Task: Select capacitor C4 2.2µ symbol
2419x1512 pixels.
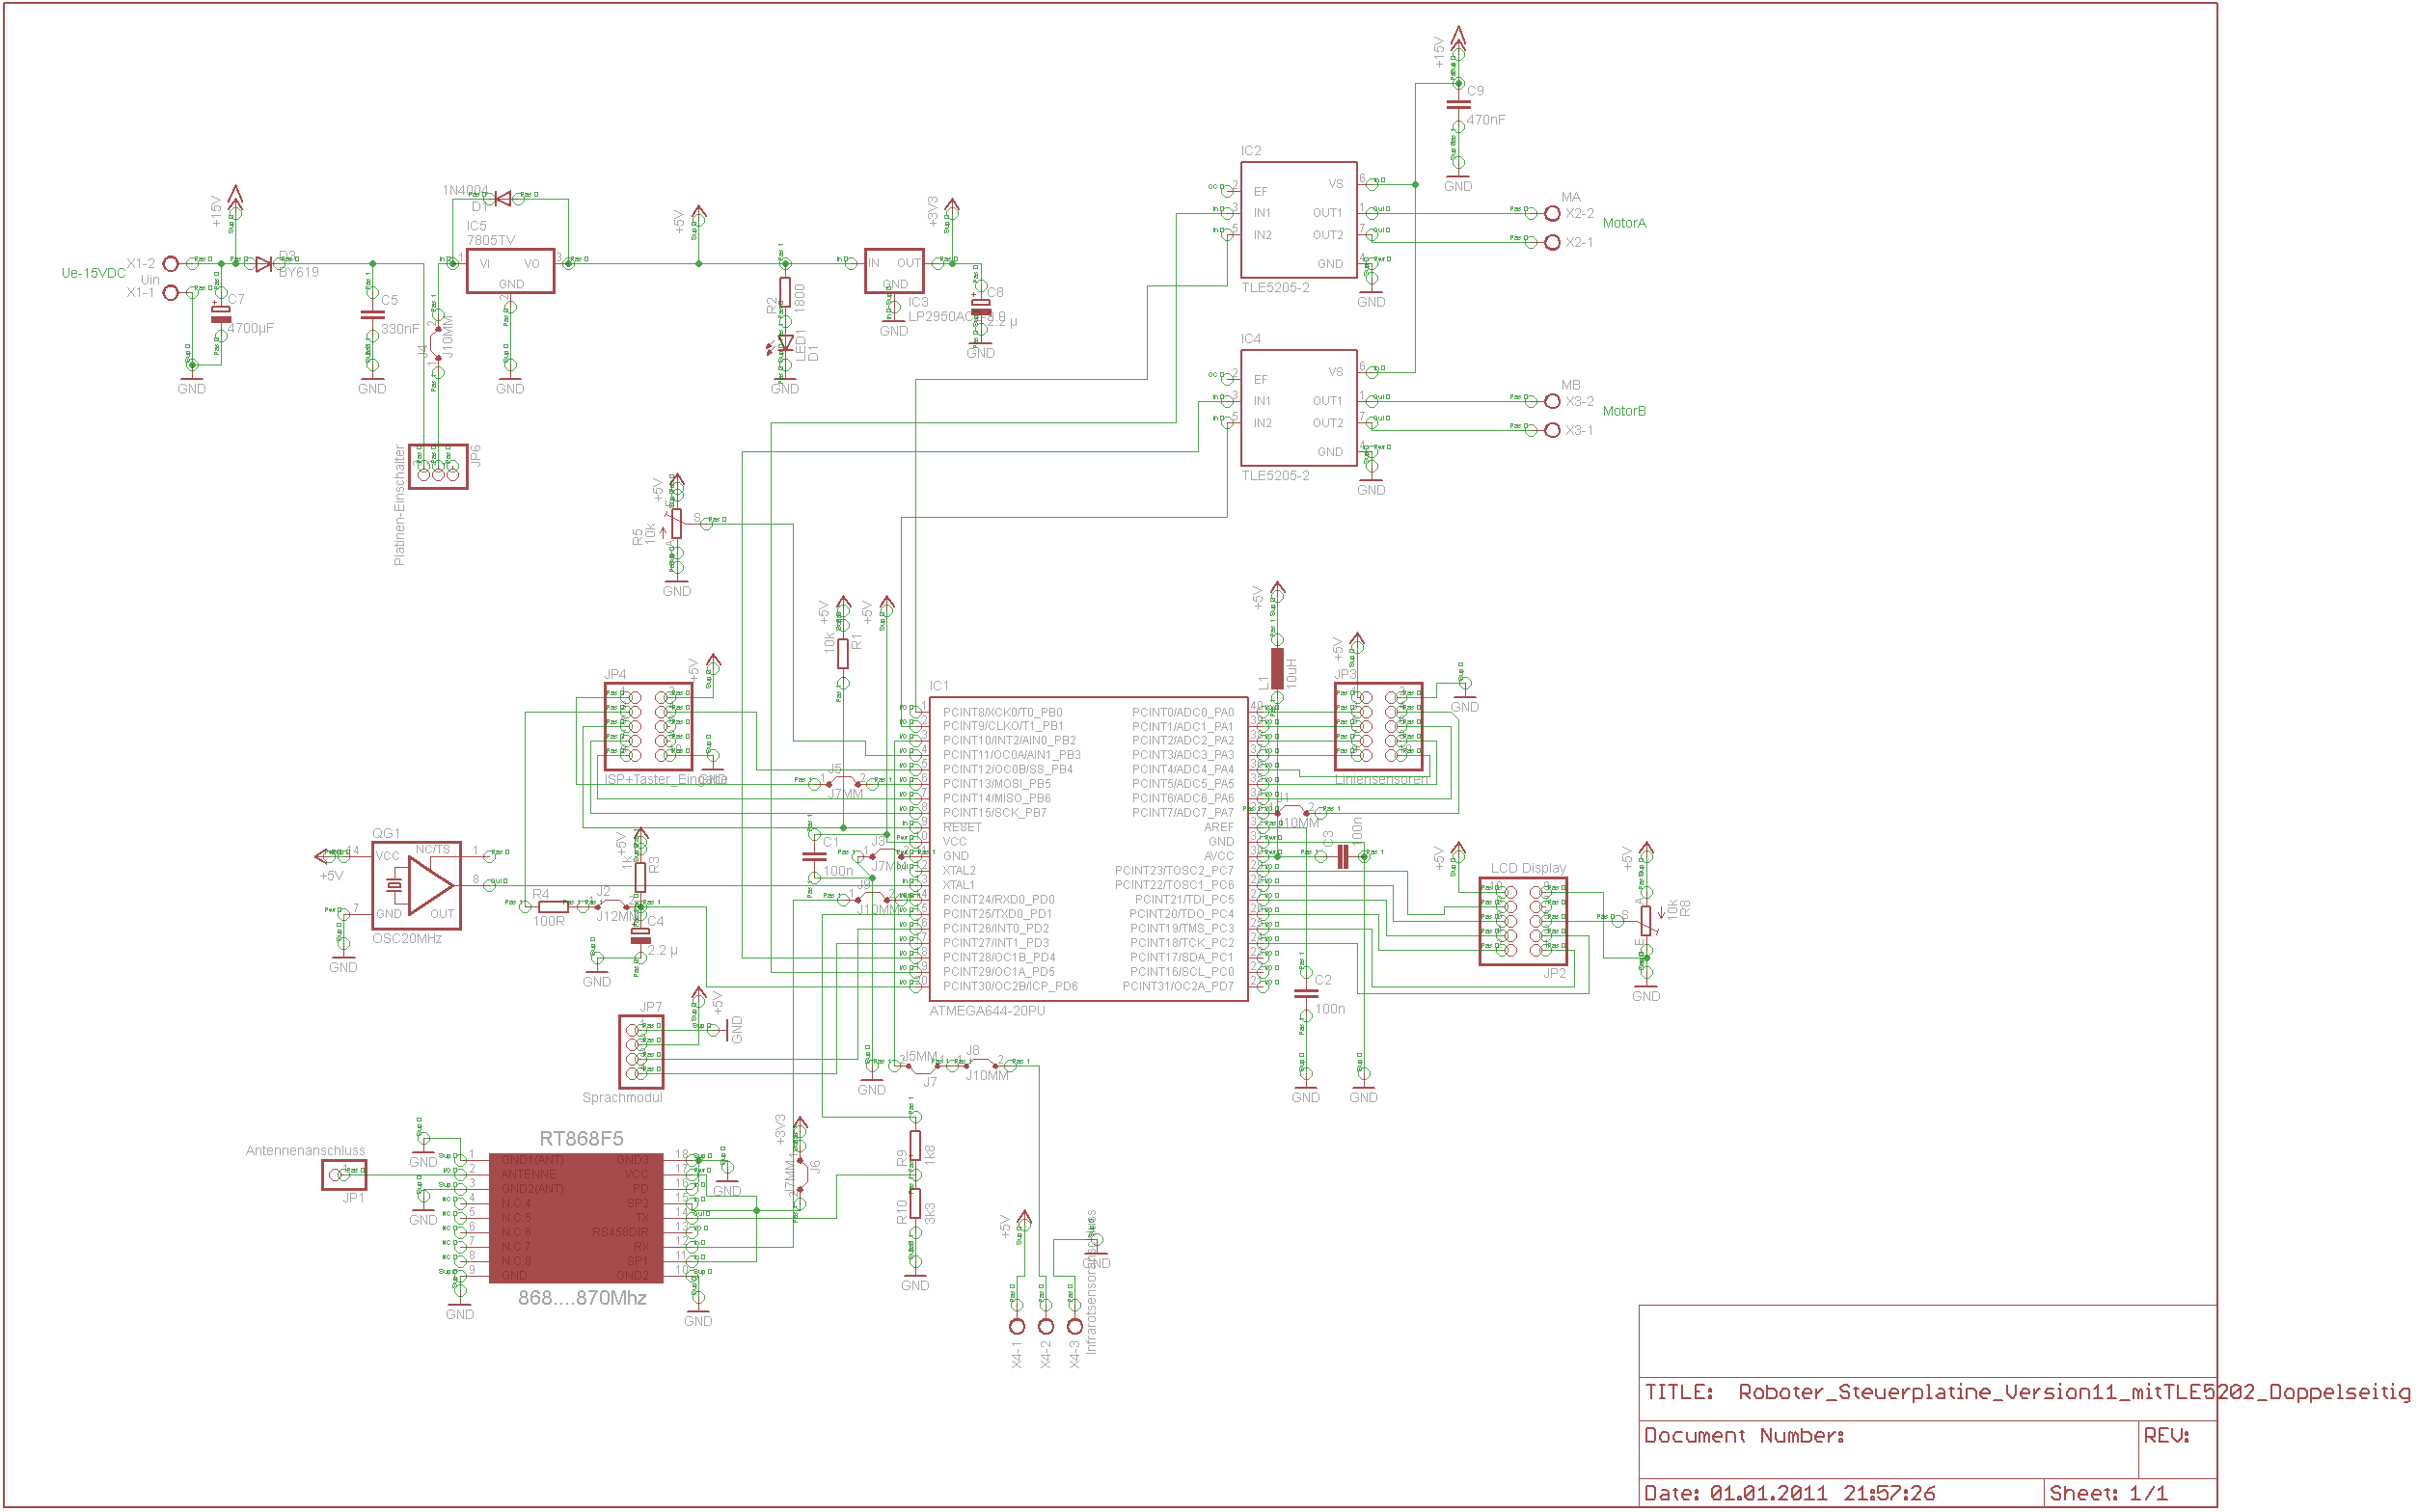Action: pos(640,935)
